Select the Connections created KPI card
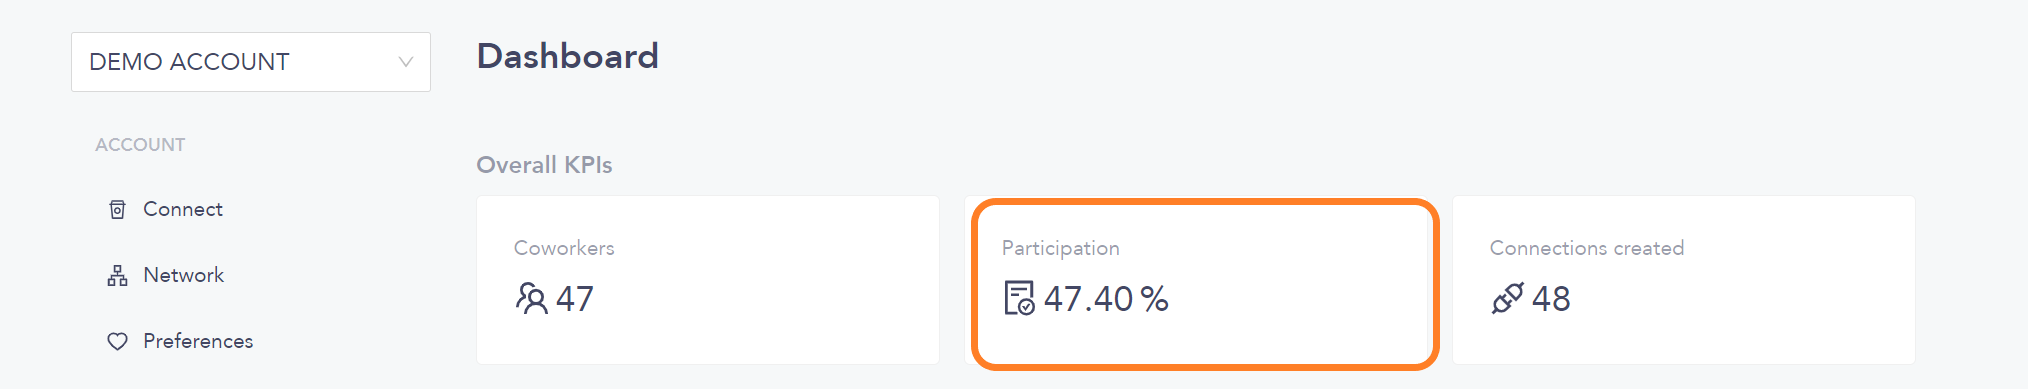2028x389 pixels. pyautogui.click(x=1684, y=280)
